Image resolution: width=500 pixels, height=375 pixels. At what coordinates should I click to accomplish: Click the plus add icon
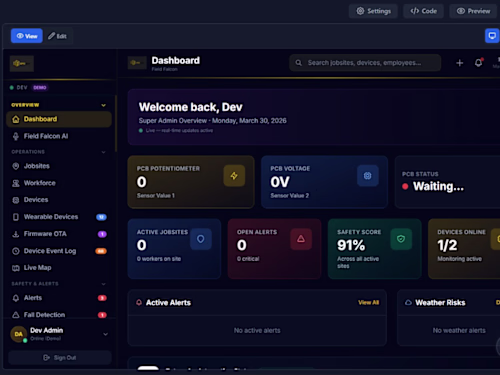pyautogui.click(x=460, y=63)
